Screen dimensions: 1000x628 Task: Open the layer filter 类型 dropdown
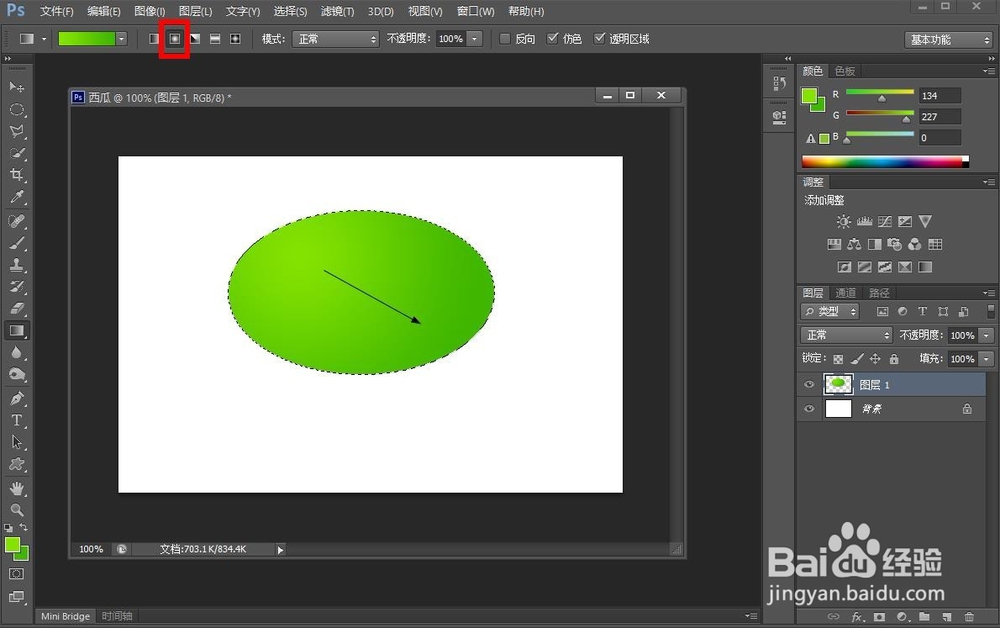pyautogui.click(x=830, y=311)
